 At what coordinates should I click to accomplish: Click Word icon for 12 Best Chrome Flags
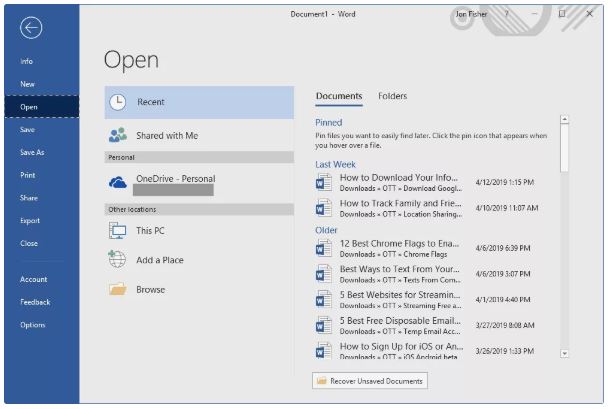[x=324, y=248]
